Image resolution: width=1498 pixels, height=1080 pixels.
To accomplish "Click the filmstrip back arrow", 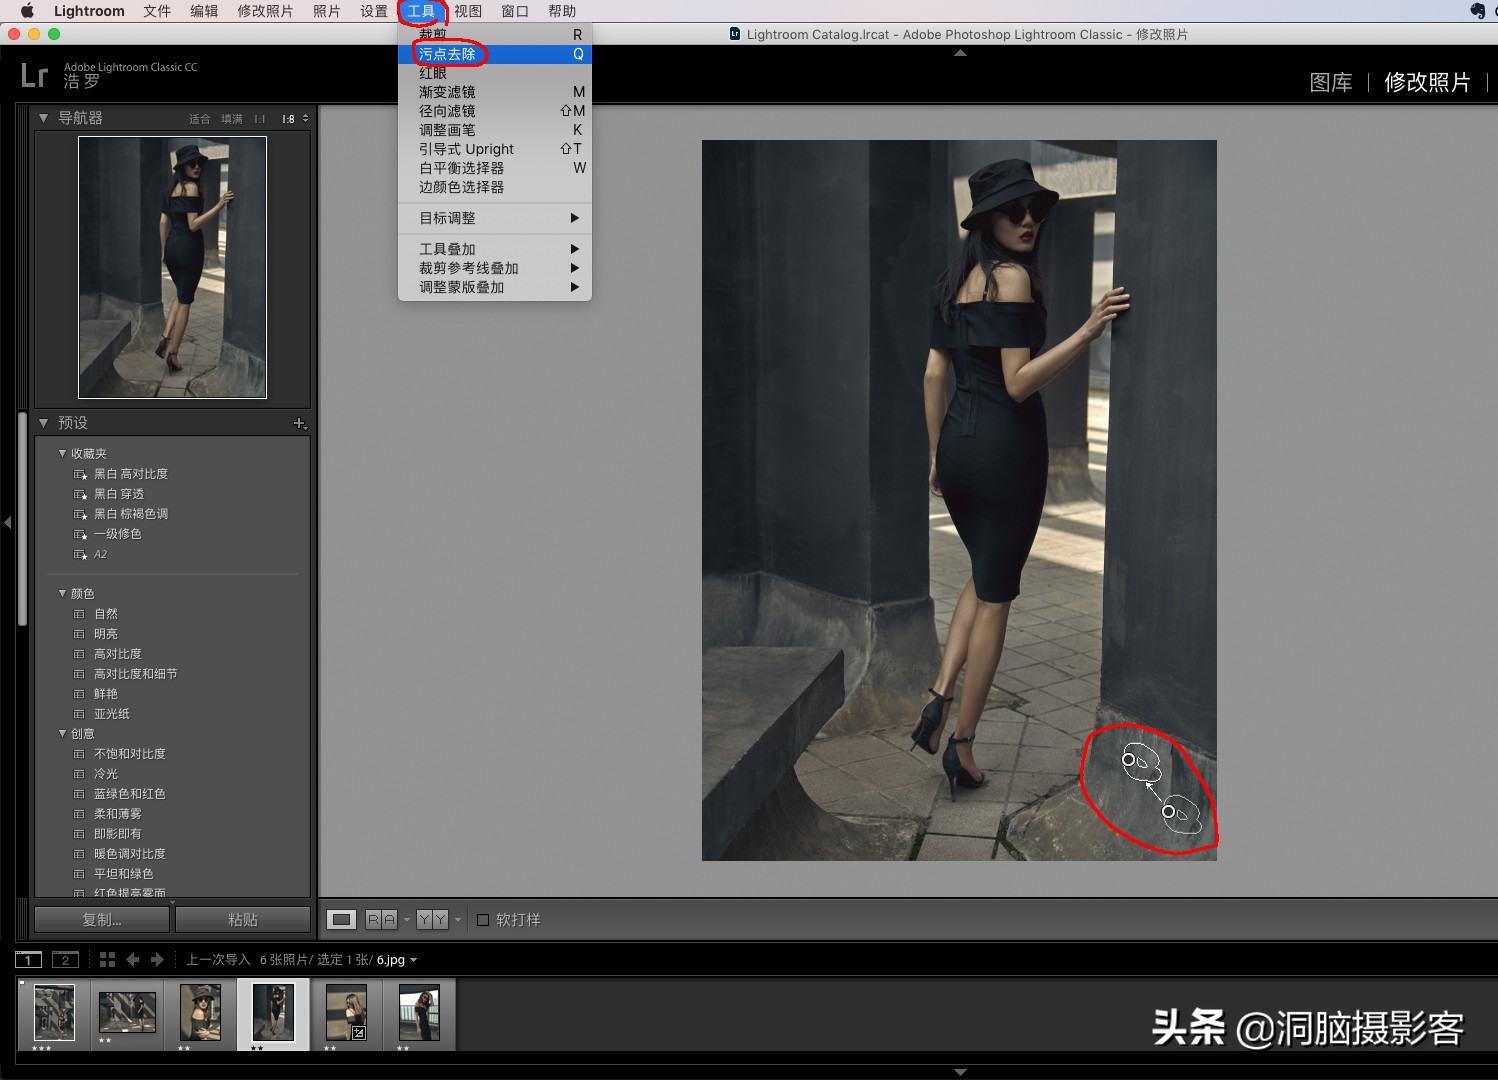I will (133, 959).
